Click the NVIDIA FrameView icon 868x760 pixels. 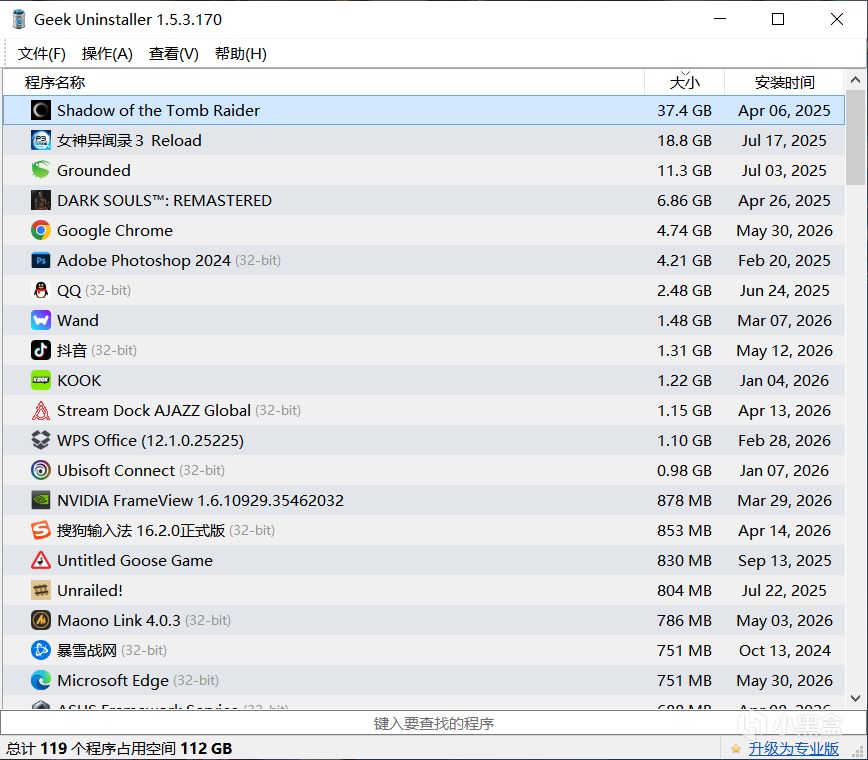click(40, 500)
